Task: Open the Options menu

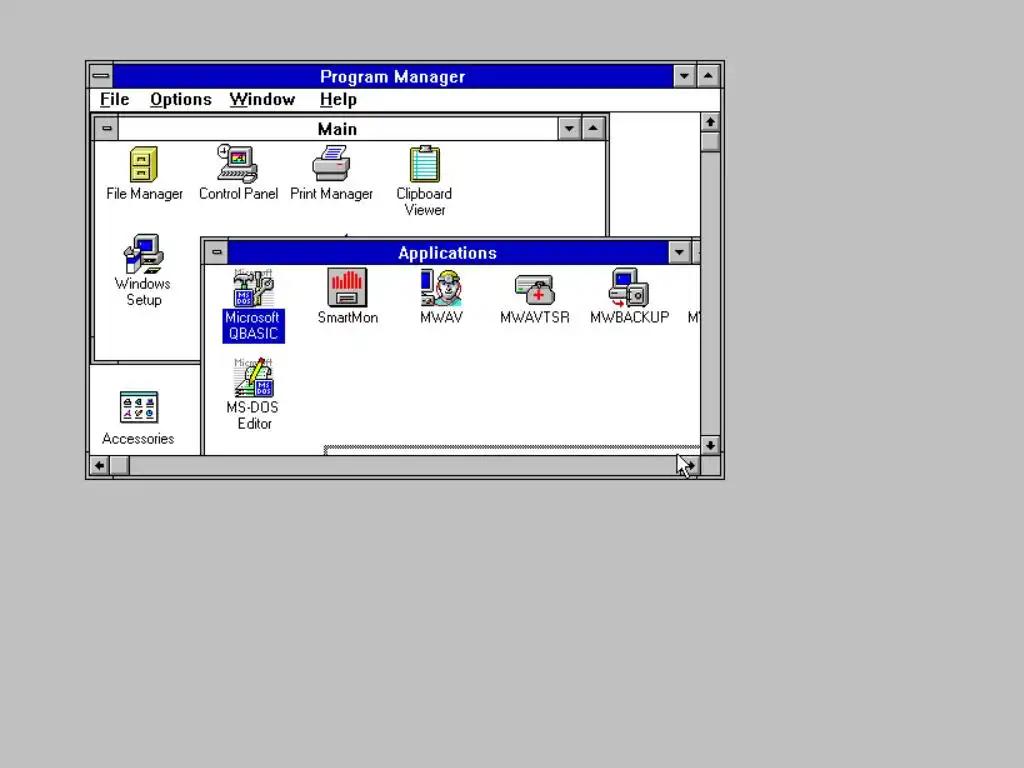Action: coord(181,99)
